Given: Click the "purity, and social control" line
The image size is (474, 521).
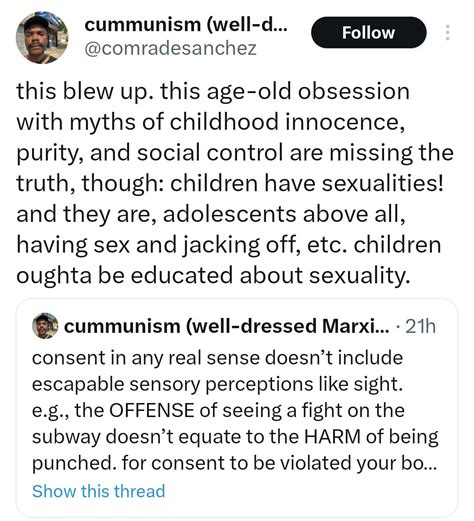Looking at the screenshot, I should [x=235, y=153].
